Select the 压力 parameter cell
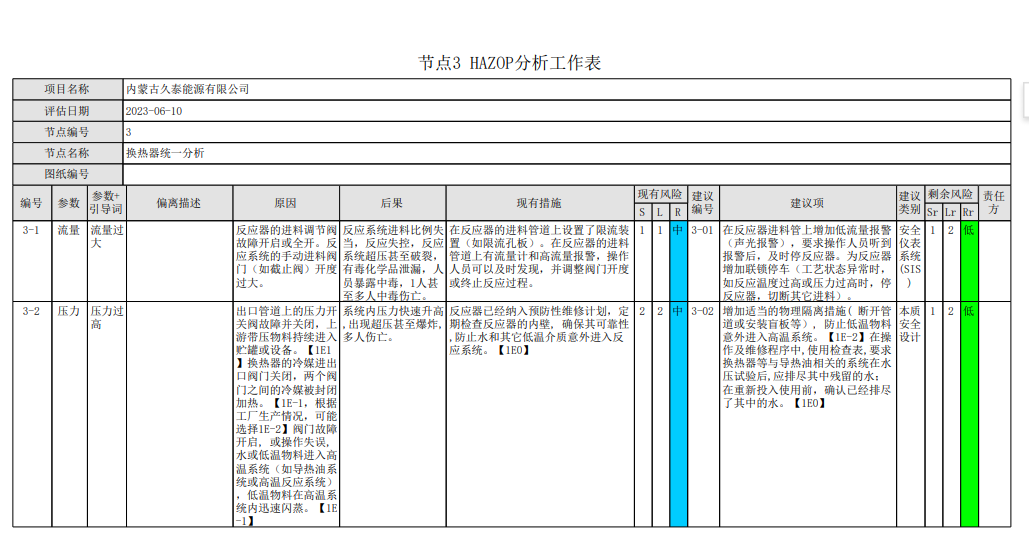Screen dimensions: 1029x551 point(70,414)
